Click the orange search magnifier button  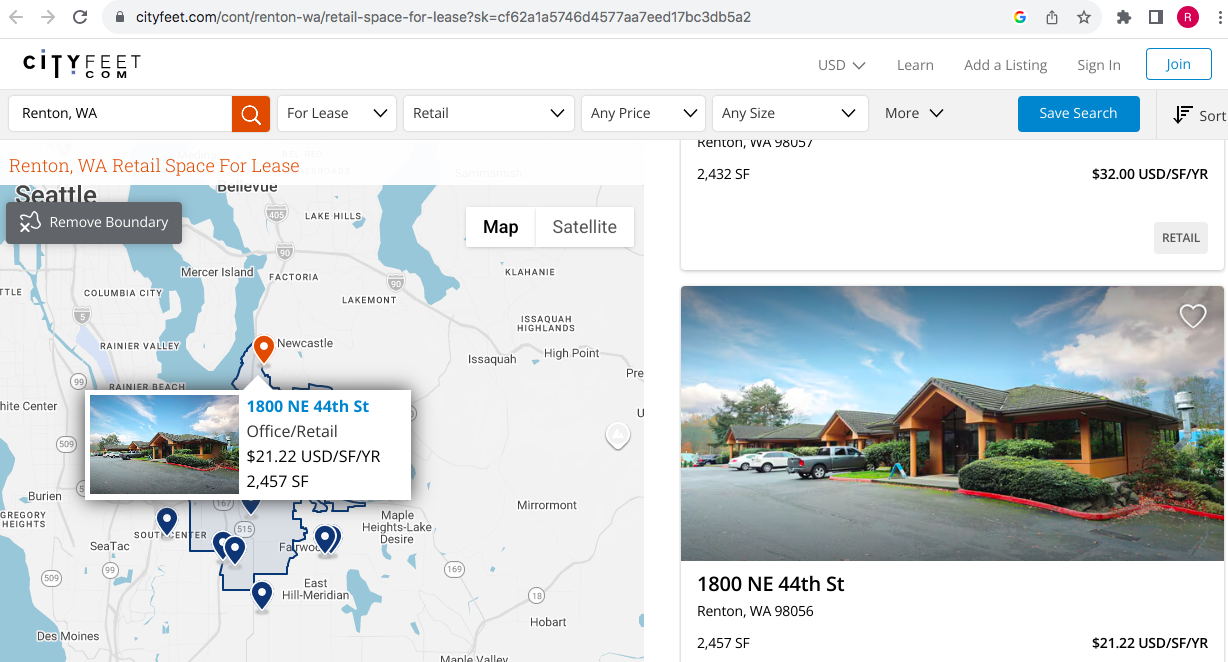[251, 113]
